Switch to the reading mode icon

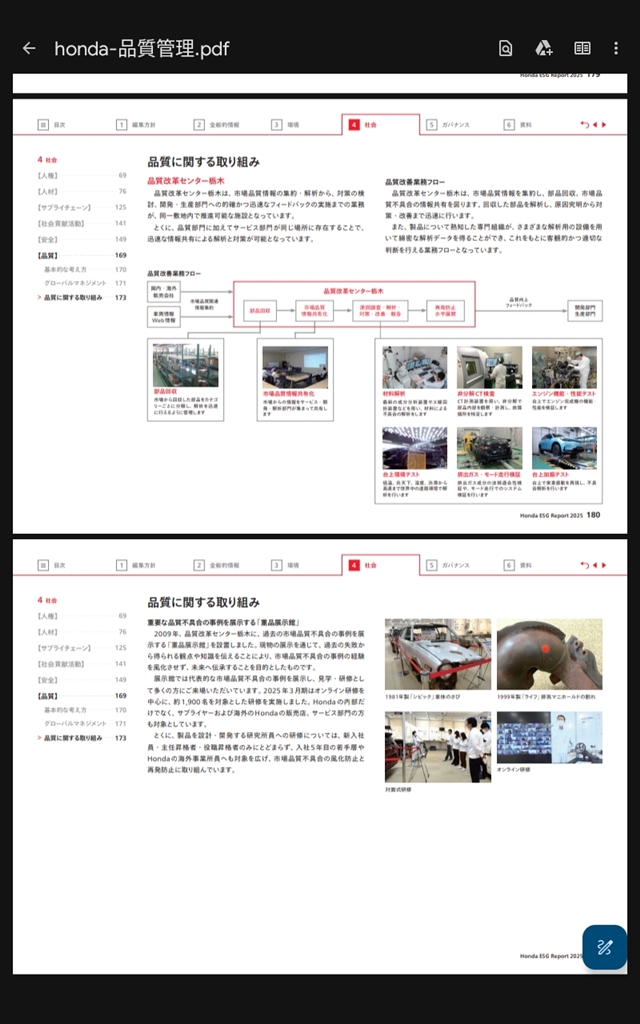point(582,48)
